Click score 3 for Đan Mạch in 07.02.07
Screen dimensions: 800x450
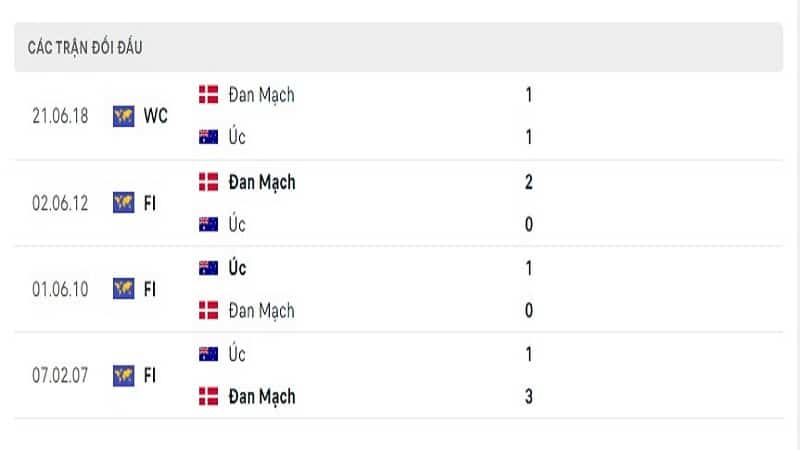point(529,396)
